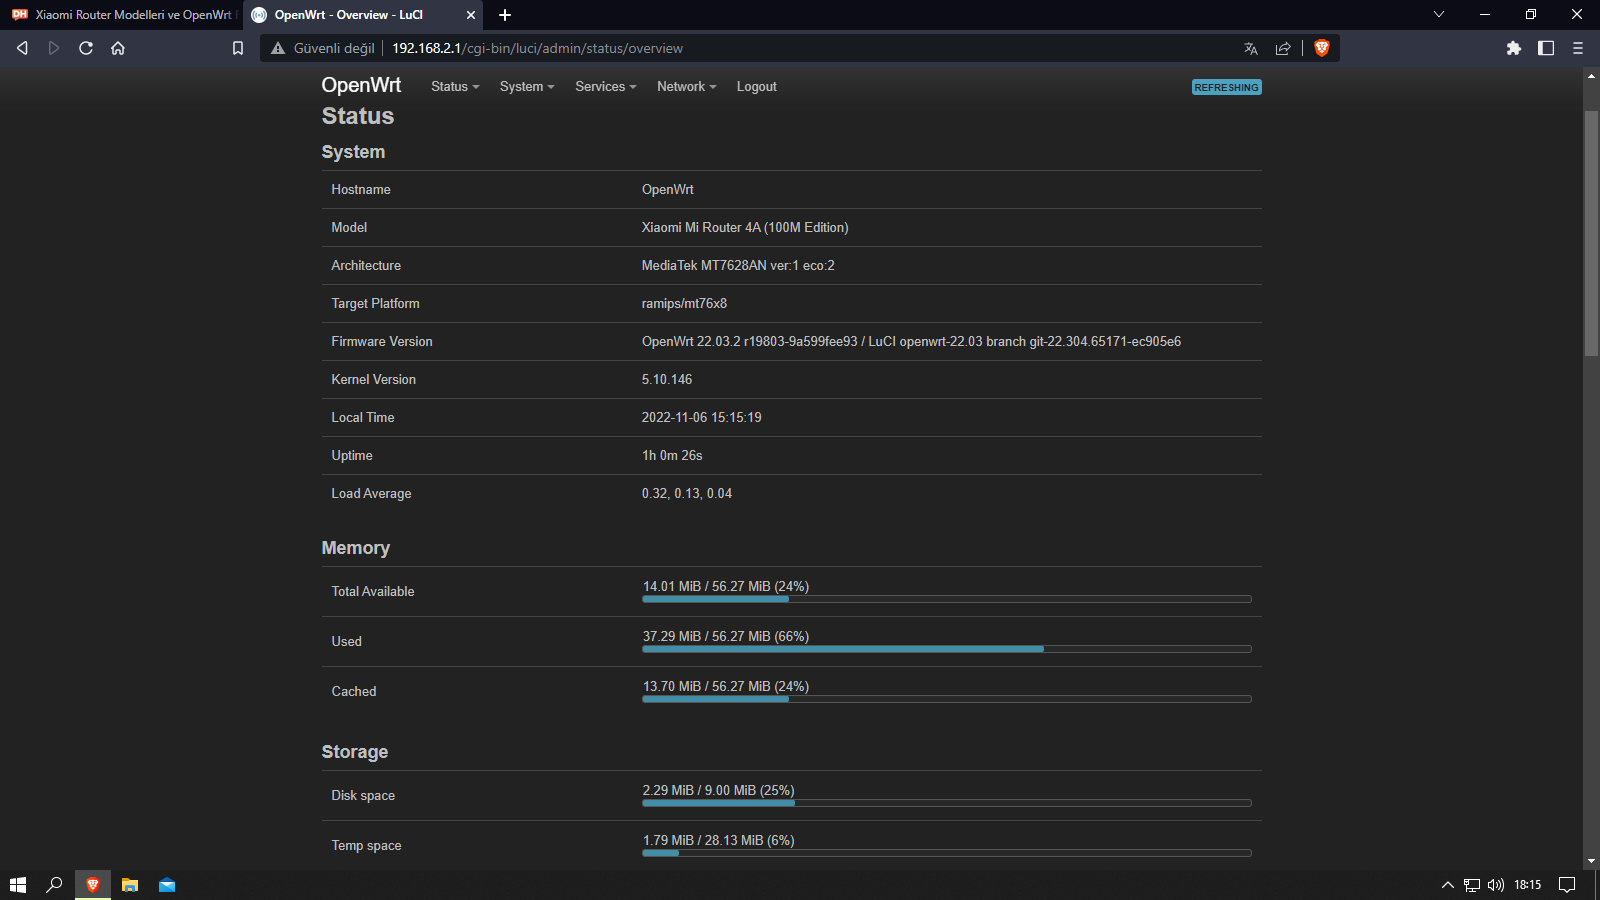Open File Explorer from taskbar
The image size is (1600, 900).
130,885
